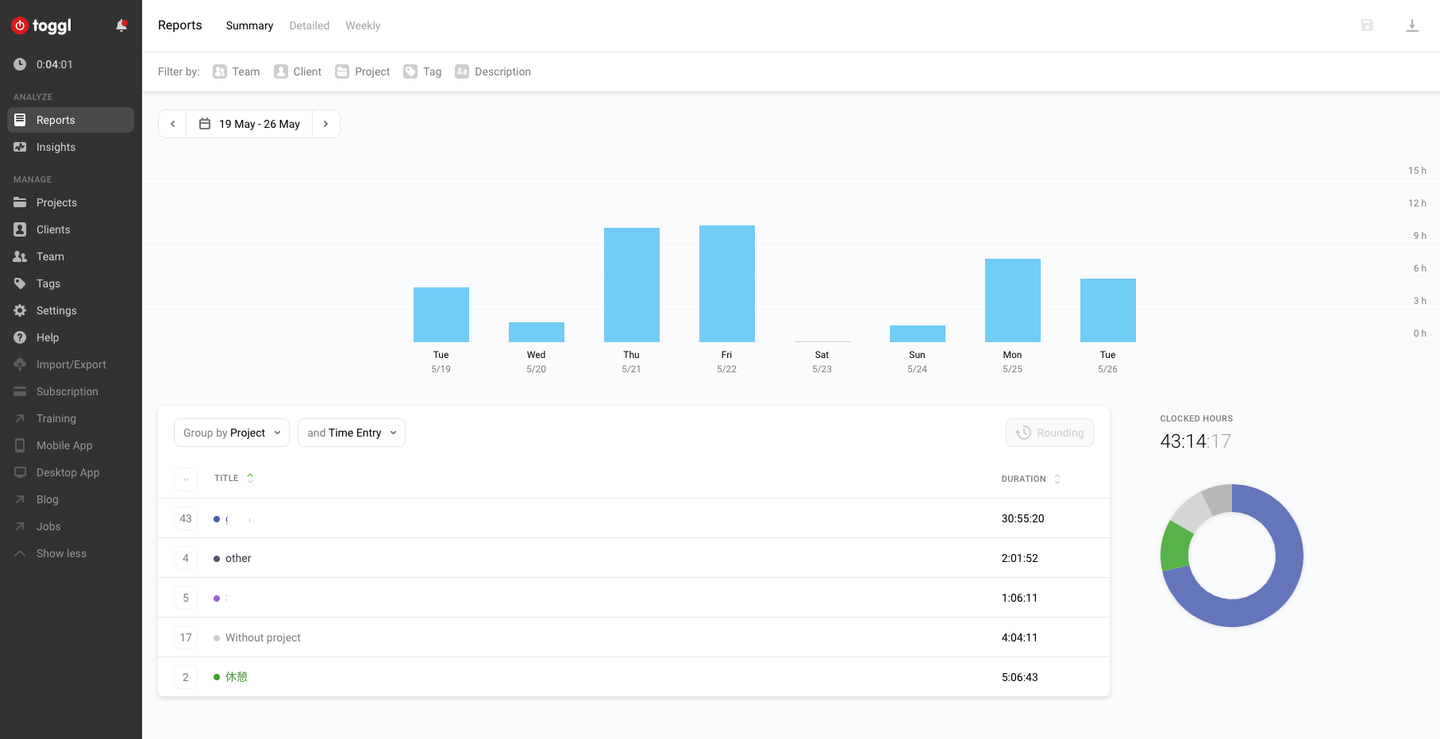
Task: Click the Thursday 5/21 chart bar
Action: [x=631, y=285]
